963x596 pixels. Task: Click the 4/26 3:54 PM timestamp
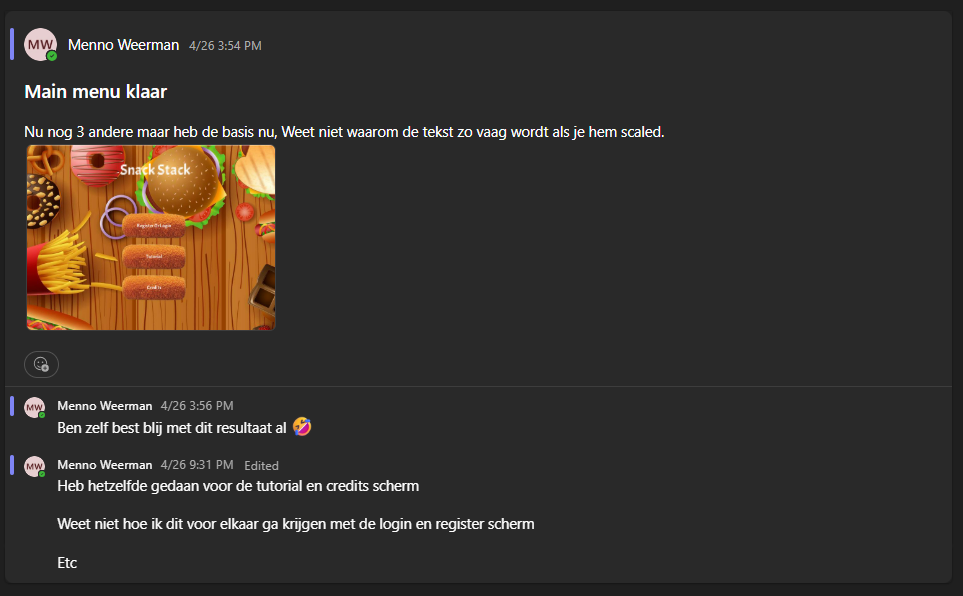coord(225,45)
